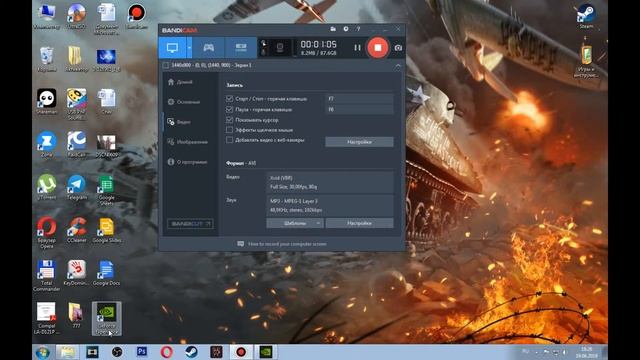The height and width of the screenshot is (360, 640).
Task: Open the Total Commander desktop shortcut
Action: click(47, 276)
